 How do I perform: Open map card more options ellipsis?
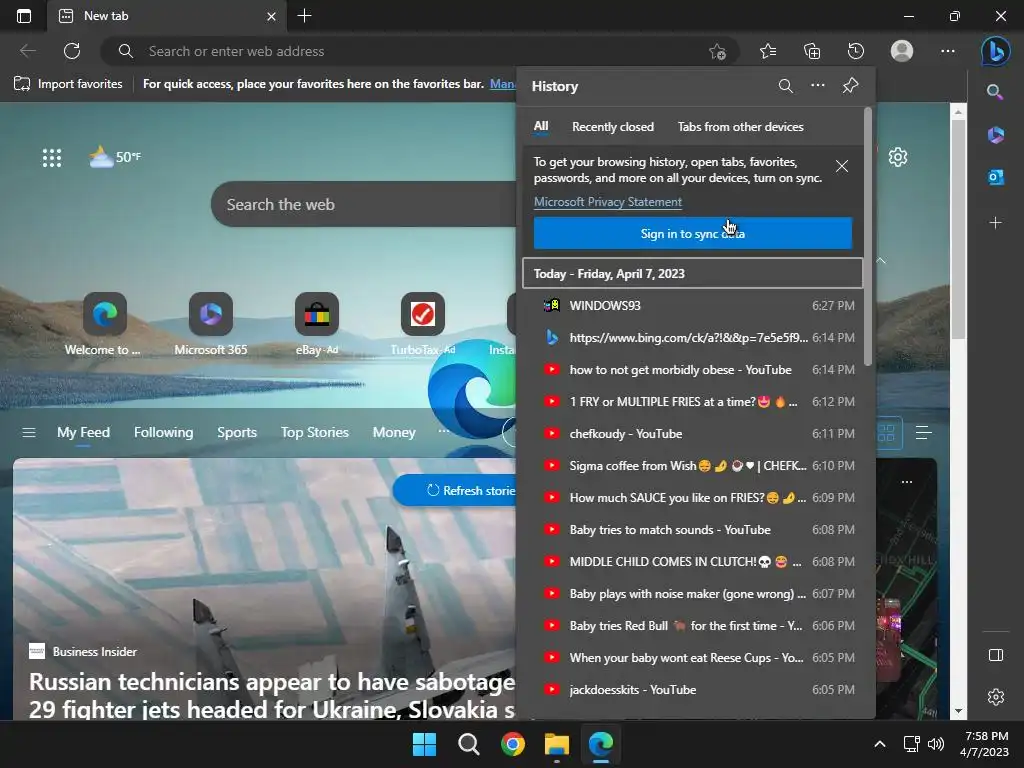(906, 482)
